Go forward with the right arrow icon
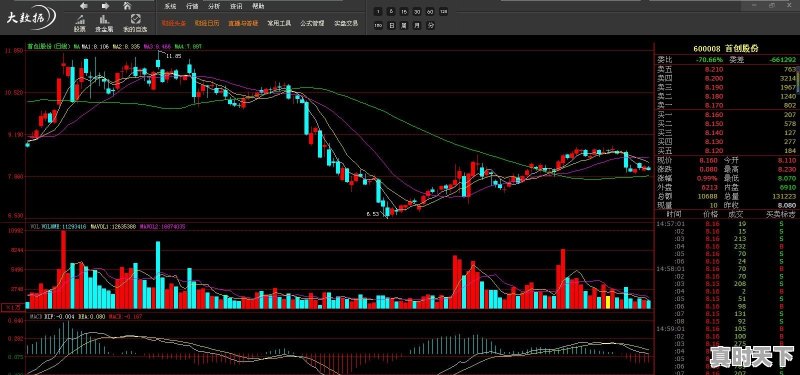 [x=106, y=6]
